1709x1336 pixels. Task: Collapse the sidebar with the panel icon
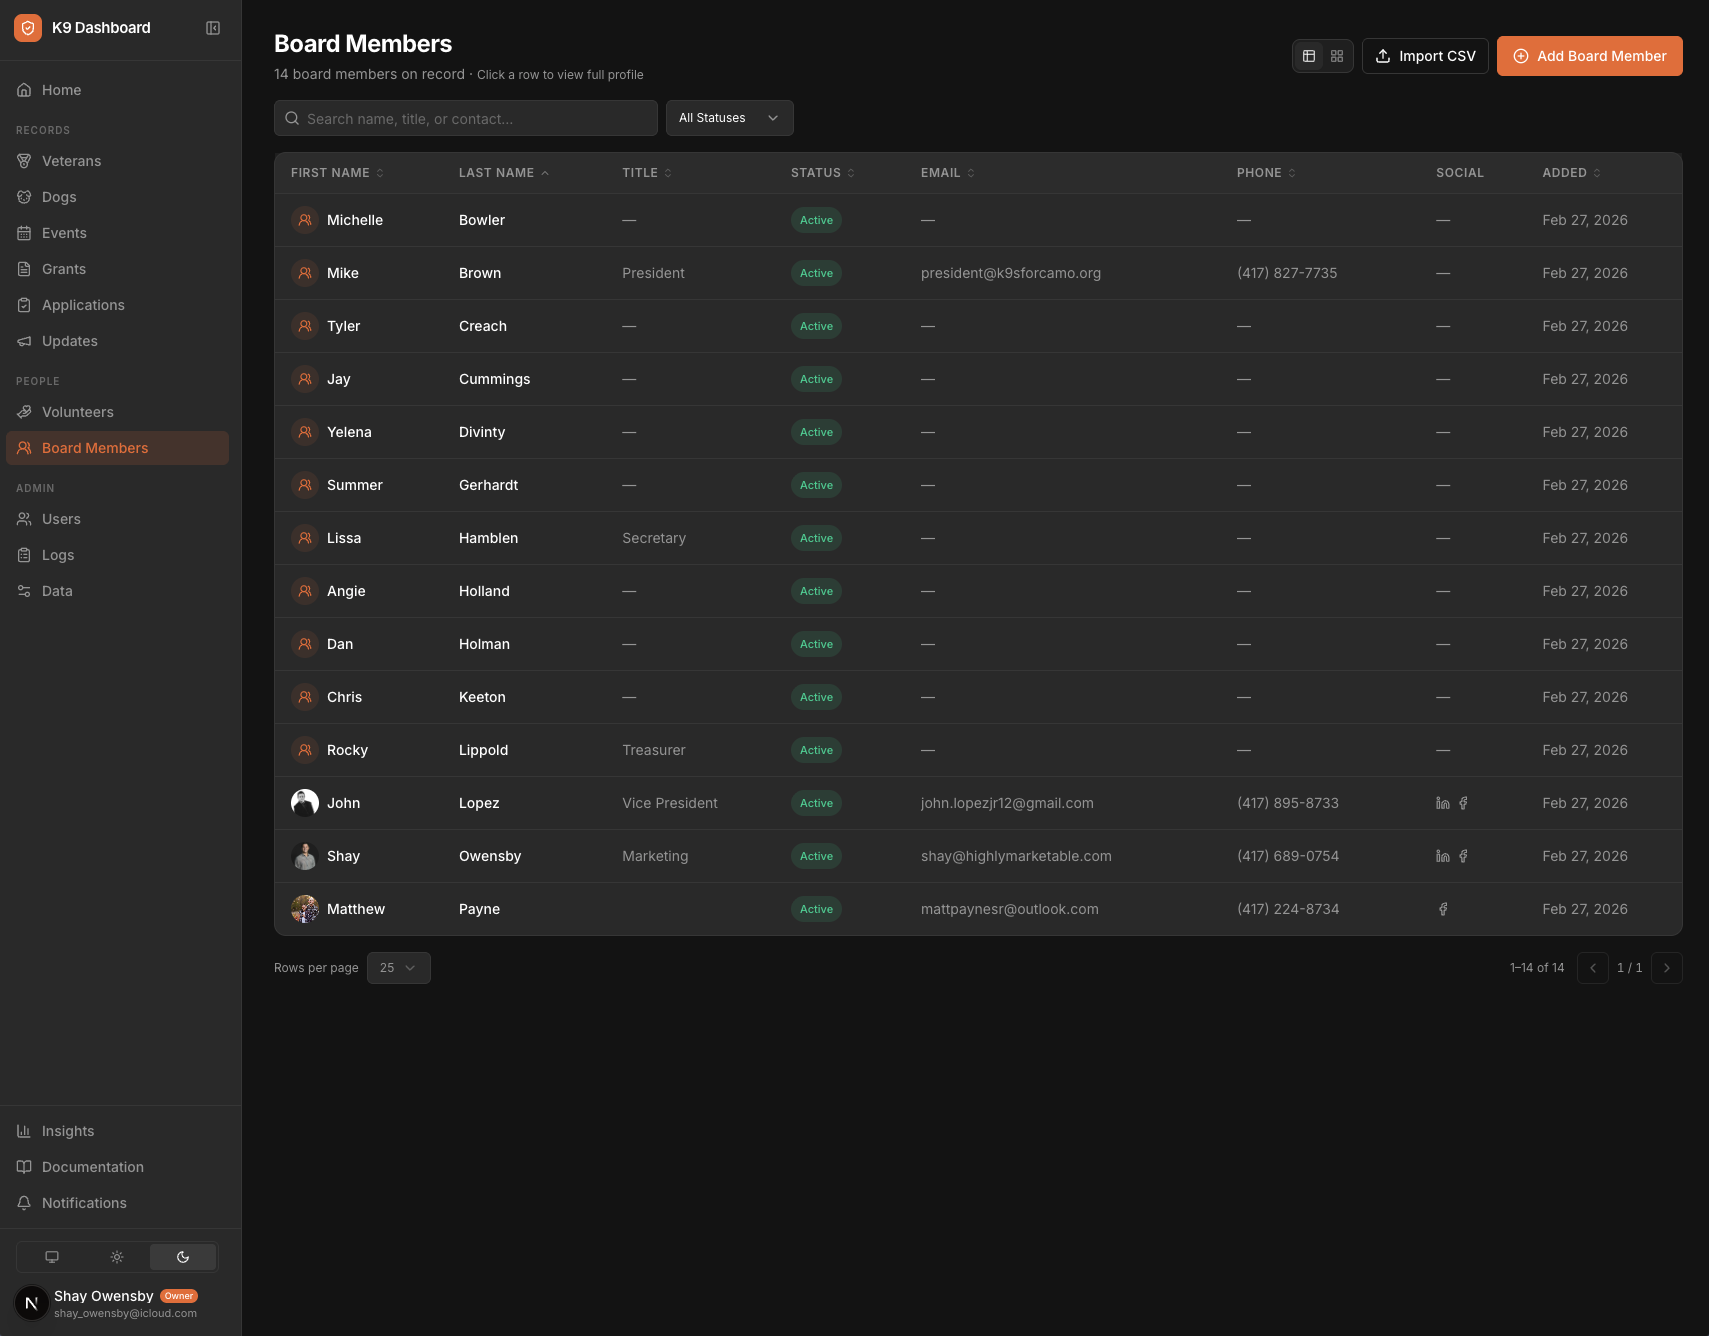pos(213,27)
